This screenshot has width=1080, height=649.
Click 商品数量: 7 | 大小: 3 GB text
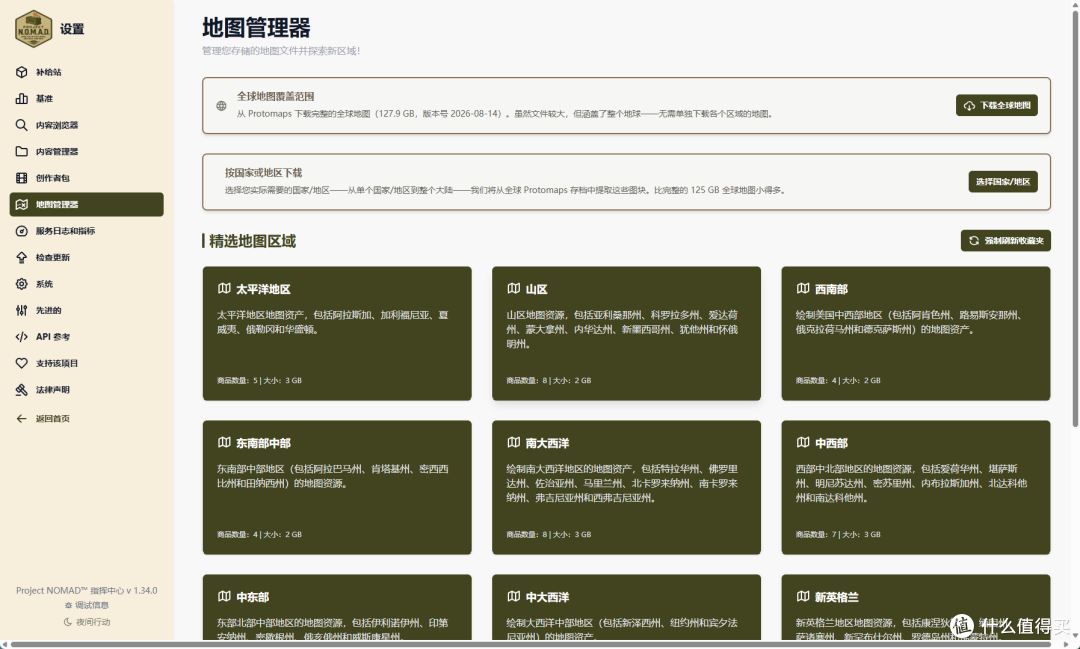pos(838,535)
